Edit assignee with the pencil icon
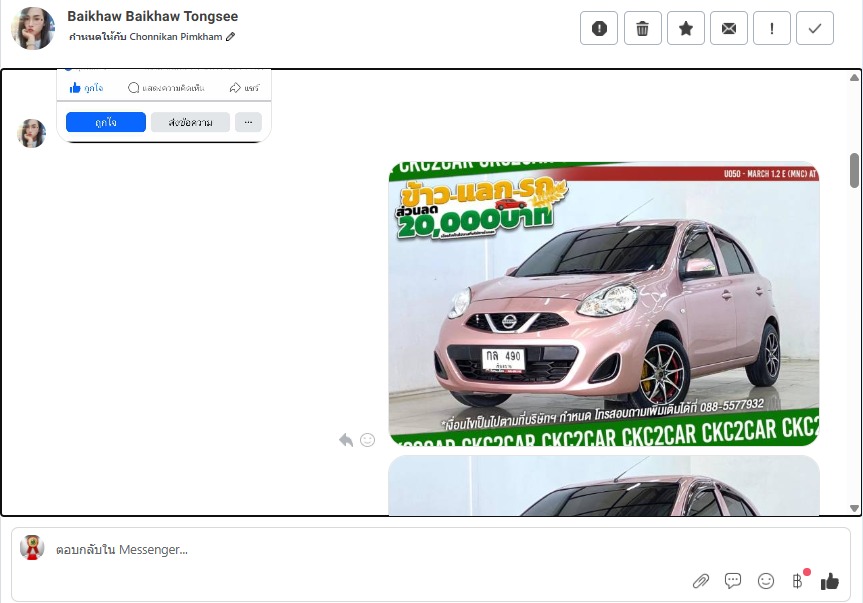The width and height of the screenshot is (863, 603). tap(231, 37)
